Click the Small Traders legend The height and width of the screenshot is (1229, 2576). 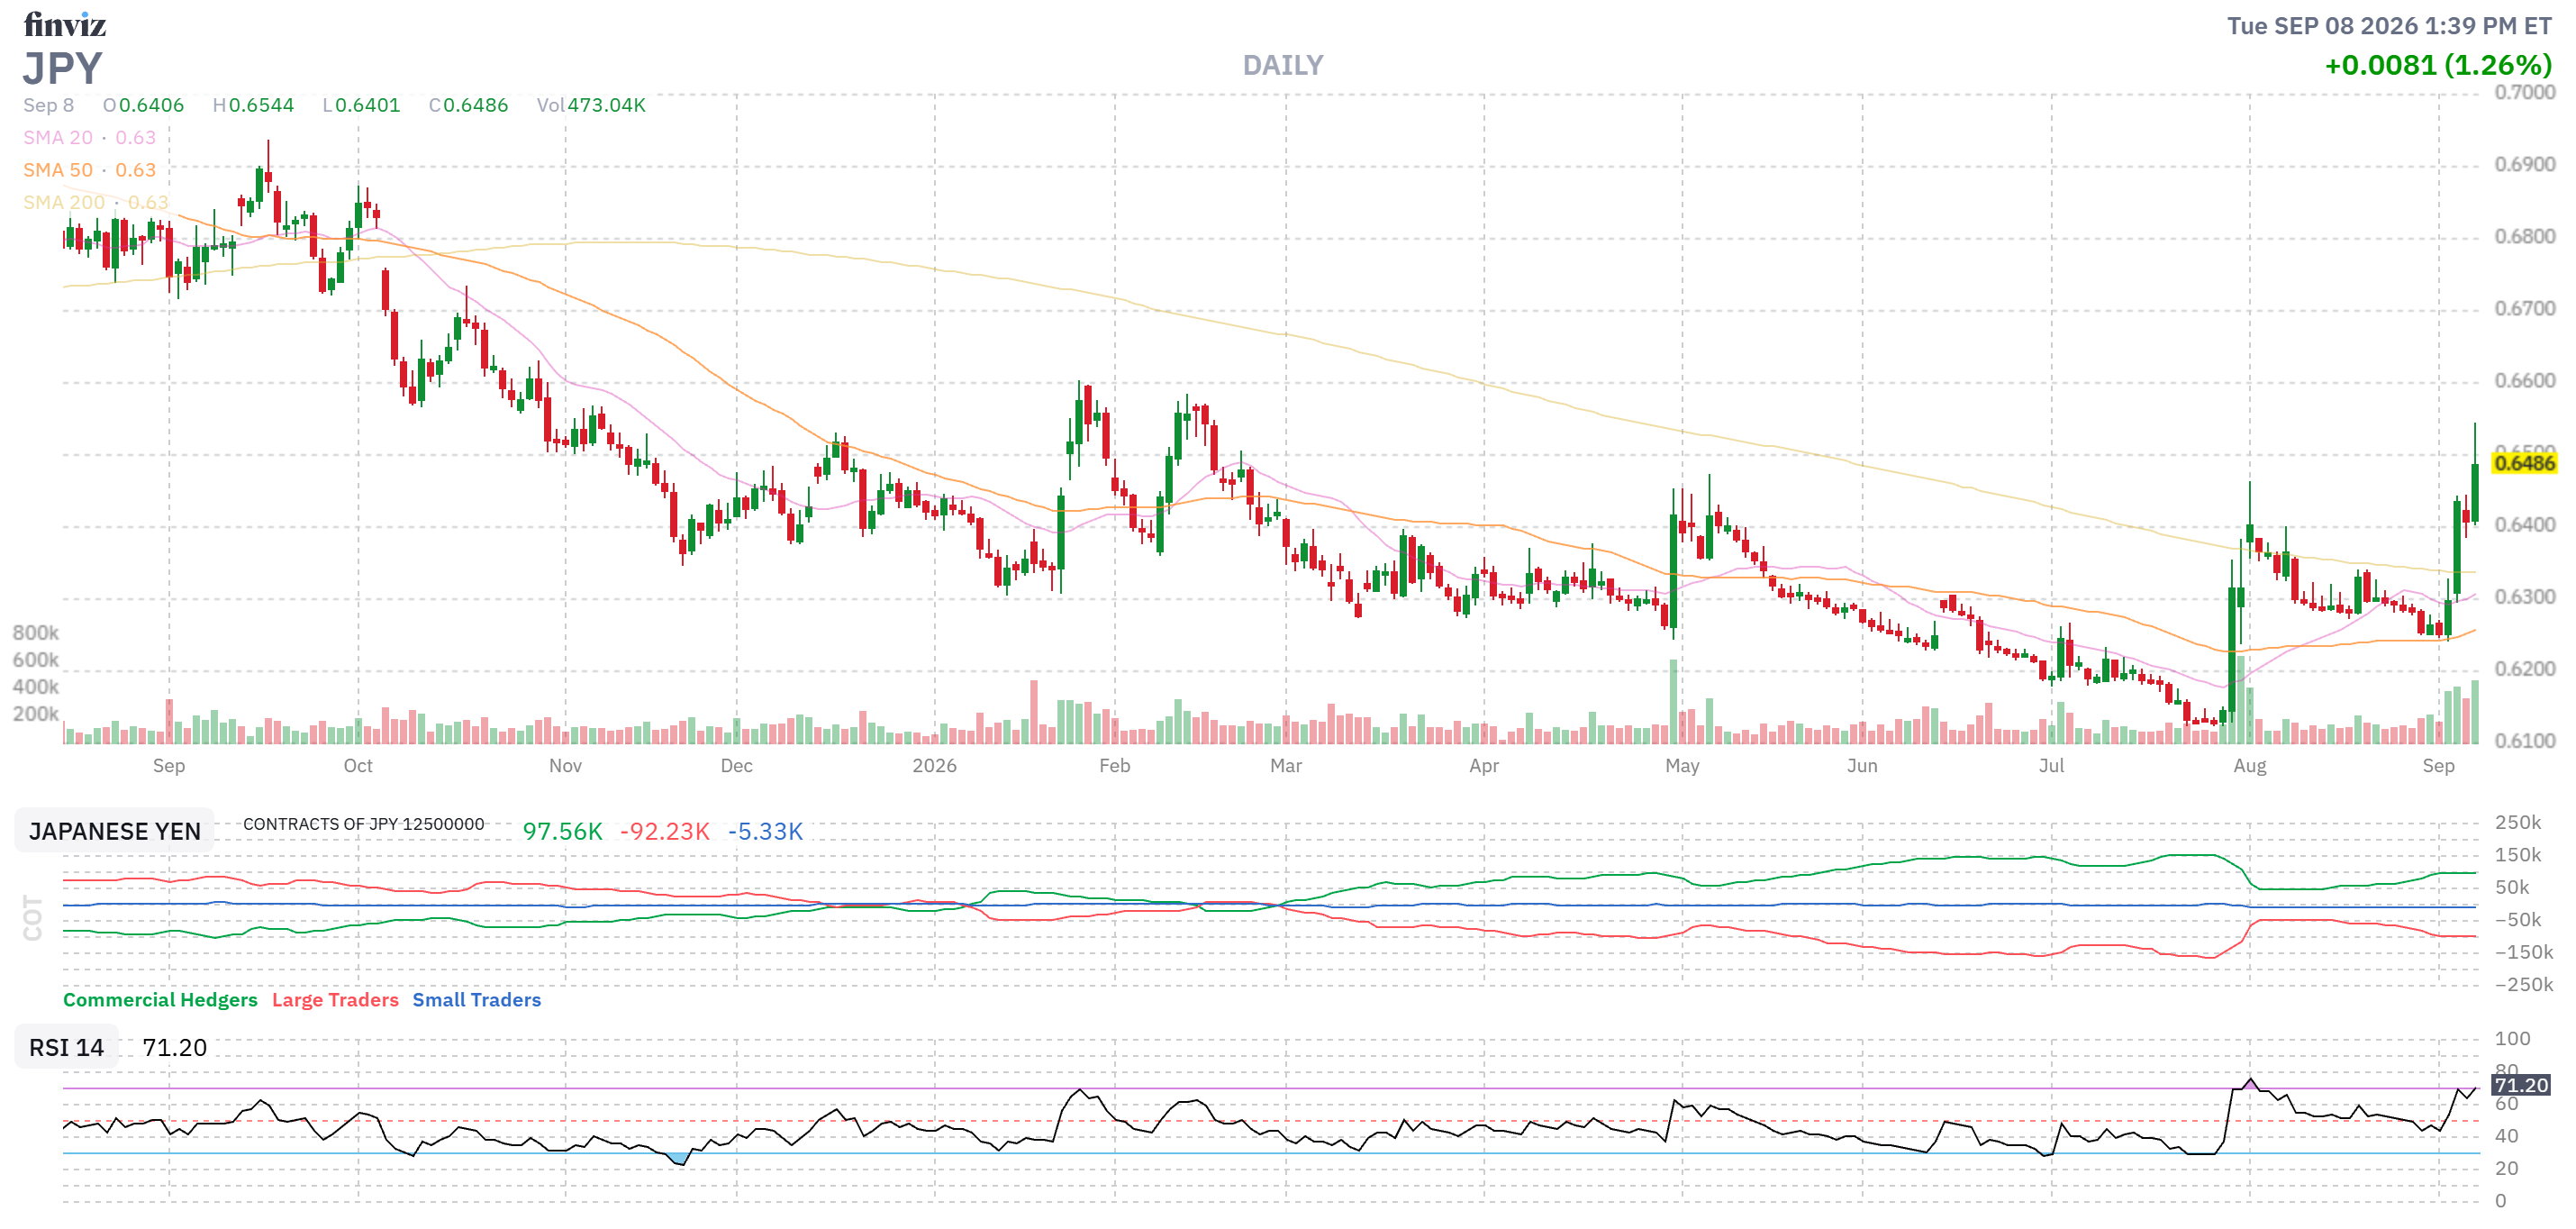pos(477,1000)
